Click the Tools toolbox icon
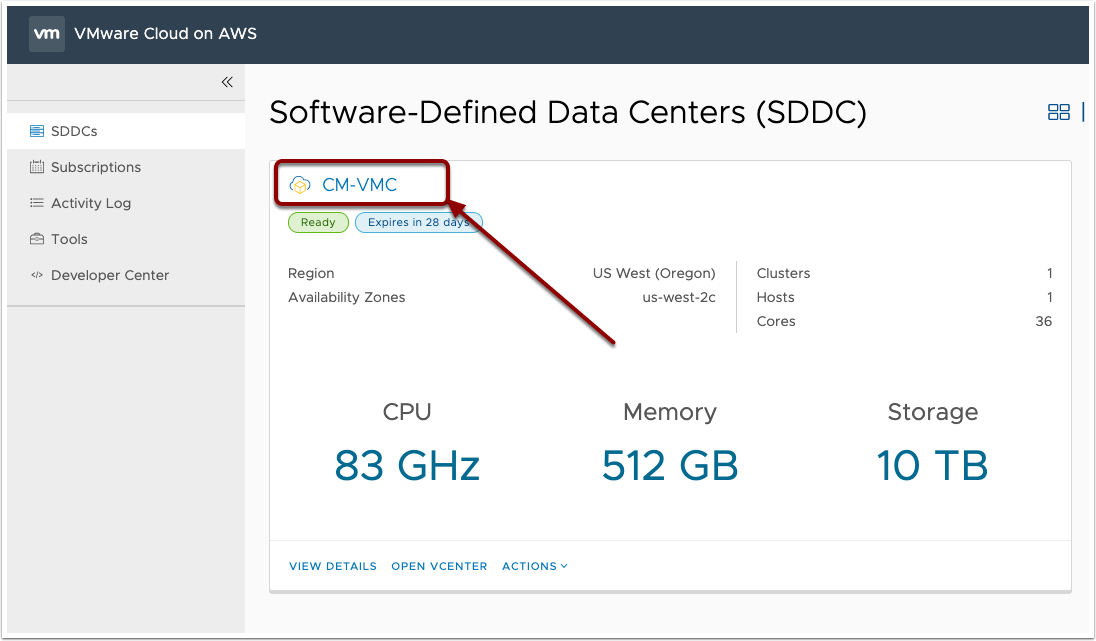The image size is (1096, 641). coord(37,239)
